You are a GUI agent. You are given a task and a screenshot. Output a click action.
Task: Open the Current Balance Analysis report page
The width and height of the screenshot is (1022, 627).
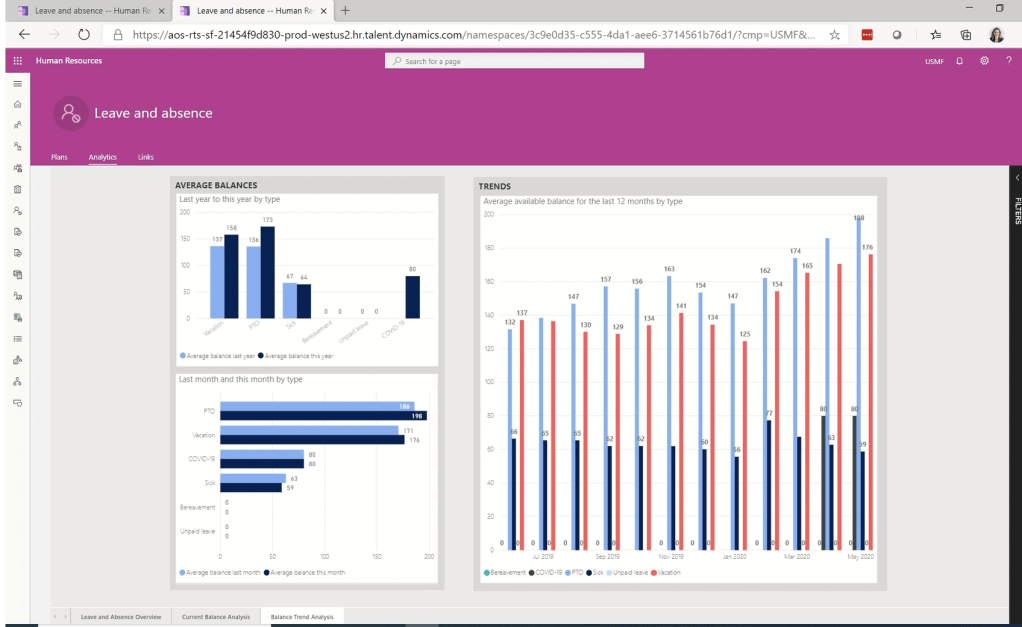(x=215, y=617)
